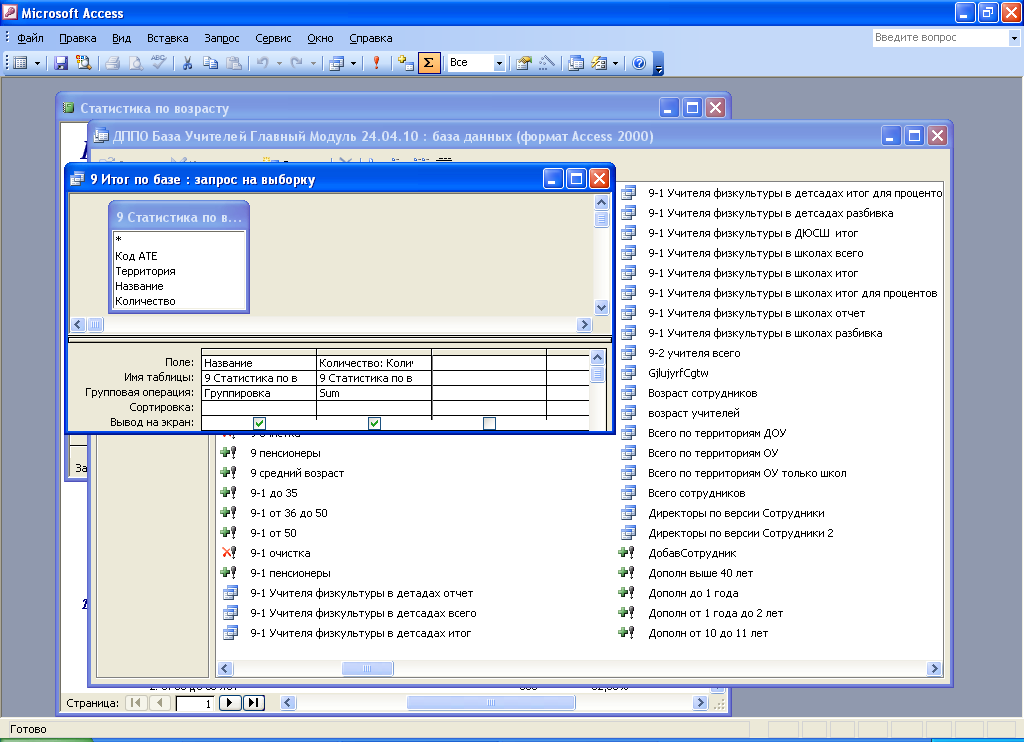1024x742 pixels.
Task: Click database window horizontal scrollbar thumb
Action: (x=368, y=668)
